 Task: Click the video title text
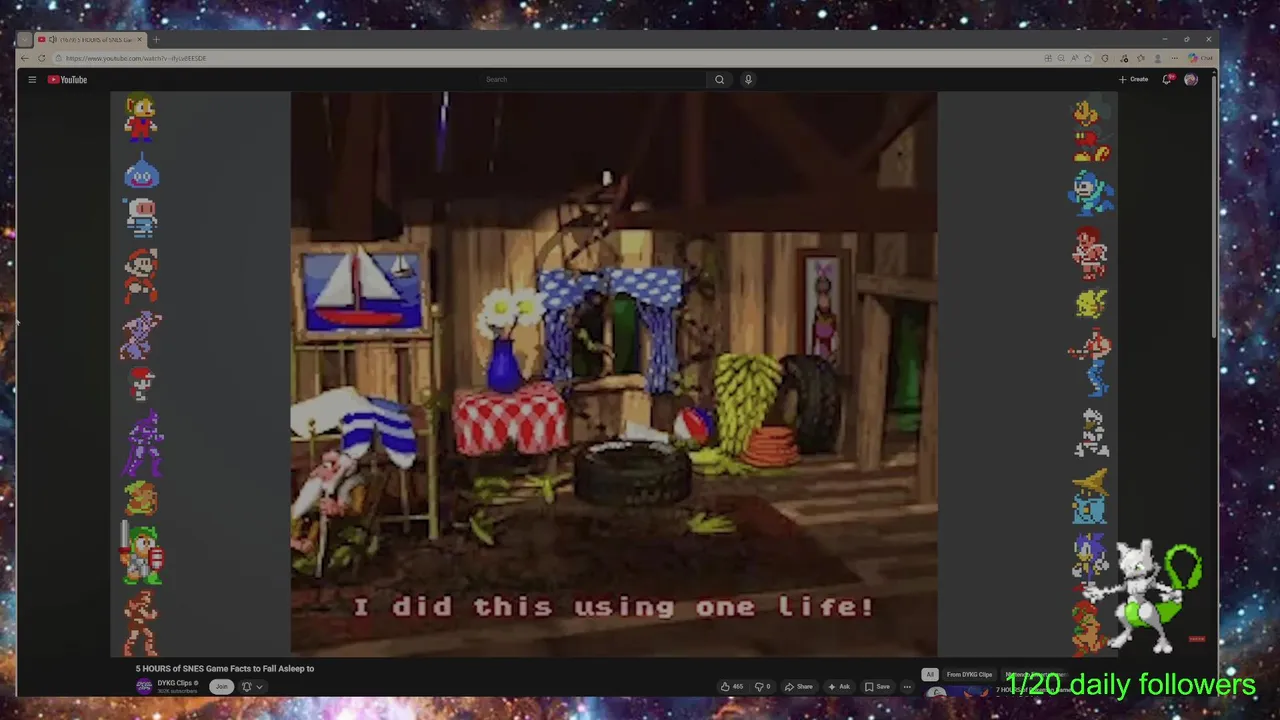[x=225, y=668]
